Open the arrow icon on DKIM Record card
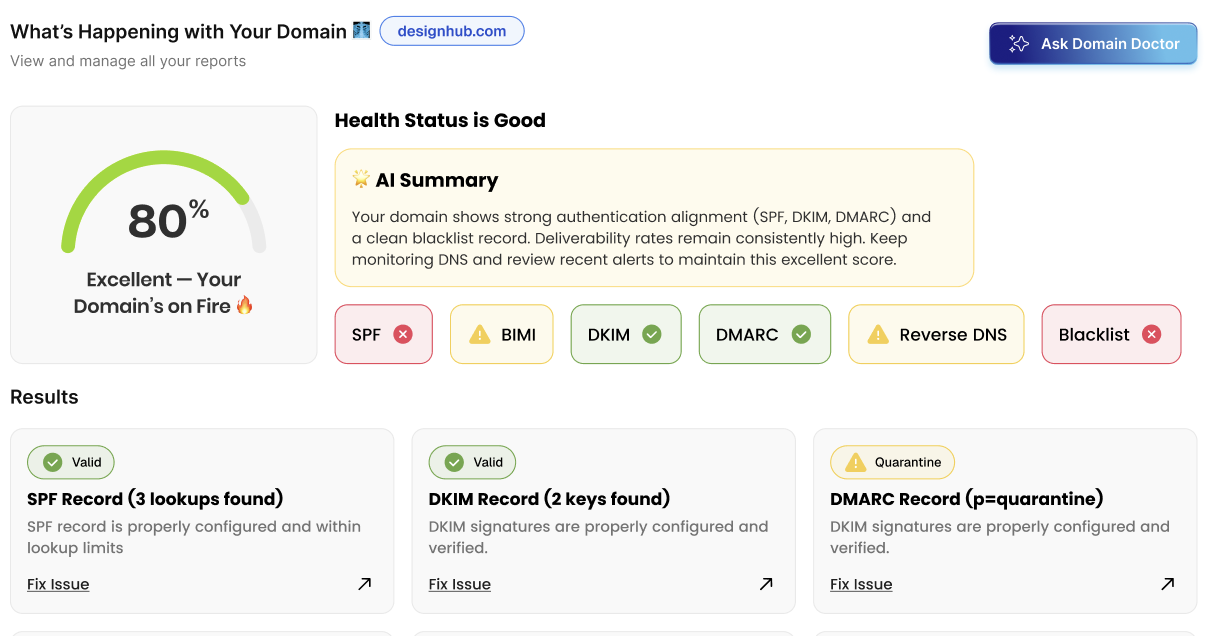Image resolution: width=1222 pixels, height=636 pixels. (766, 584)
